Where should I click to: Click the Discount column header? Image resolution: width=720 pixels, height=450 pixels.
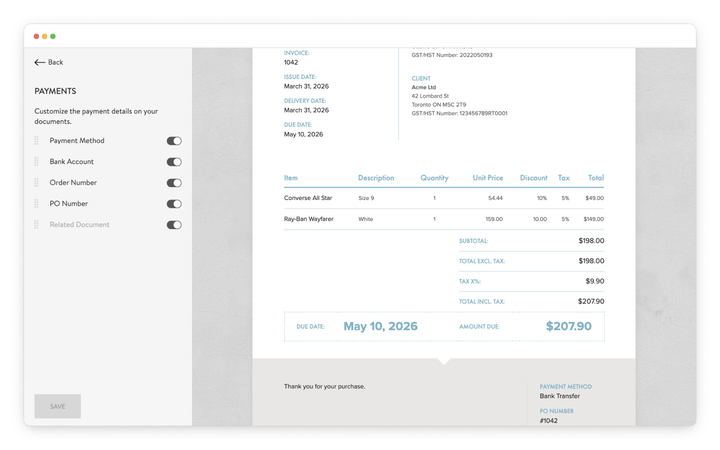534,178
